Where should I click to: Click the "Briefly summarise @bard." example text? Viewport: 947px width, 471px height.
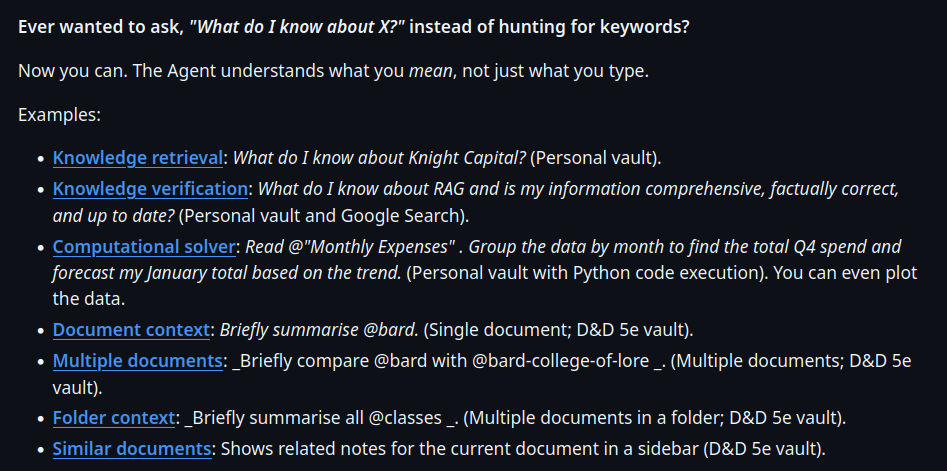click(322, 330)
